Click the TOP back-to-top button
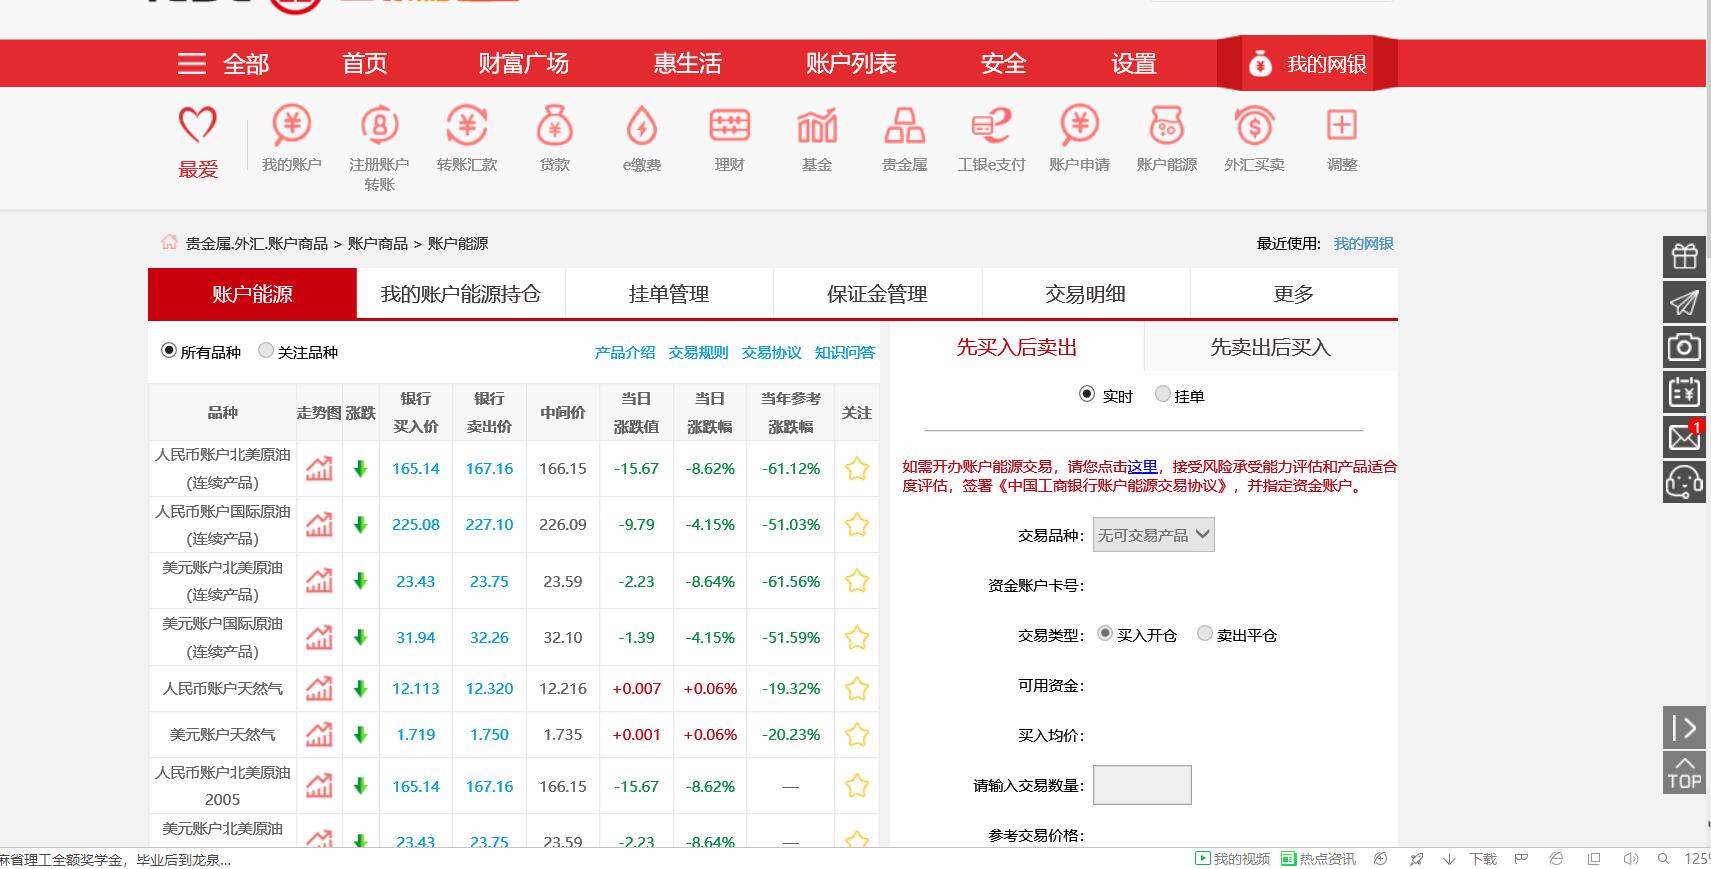Viewport: 1711px width, 869px height. (x=1684, y=772)
